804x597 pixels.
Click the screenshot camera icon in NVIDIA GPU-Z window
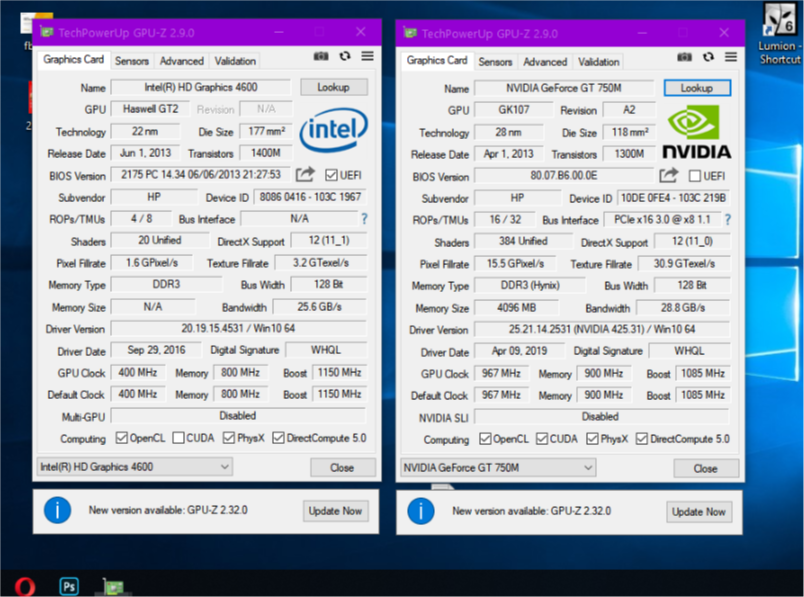pos(685,57)
